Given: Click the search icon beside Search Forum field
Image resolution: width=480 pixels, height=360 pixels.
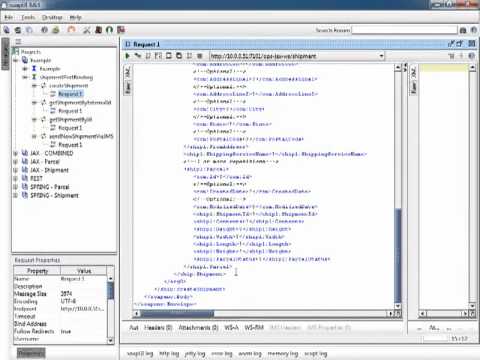Looking at the screenshot, I should pyautogui.click(x=463, y=30).
